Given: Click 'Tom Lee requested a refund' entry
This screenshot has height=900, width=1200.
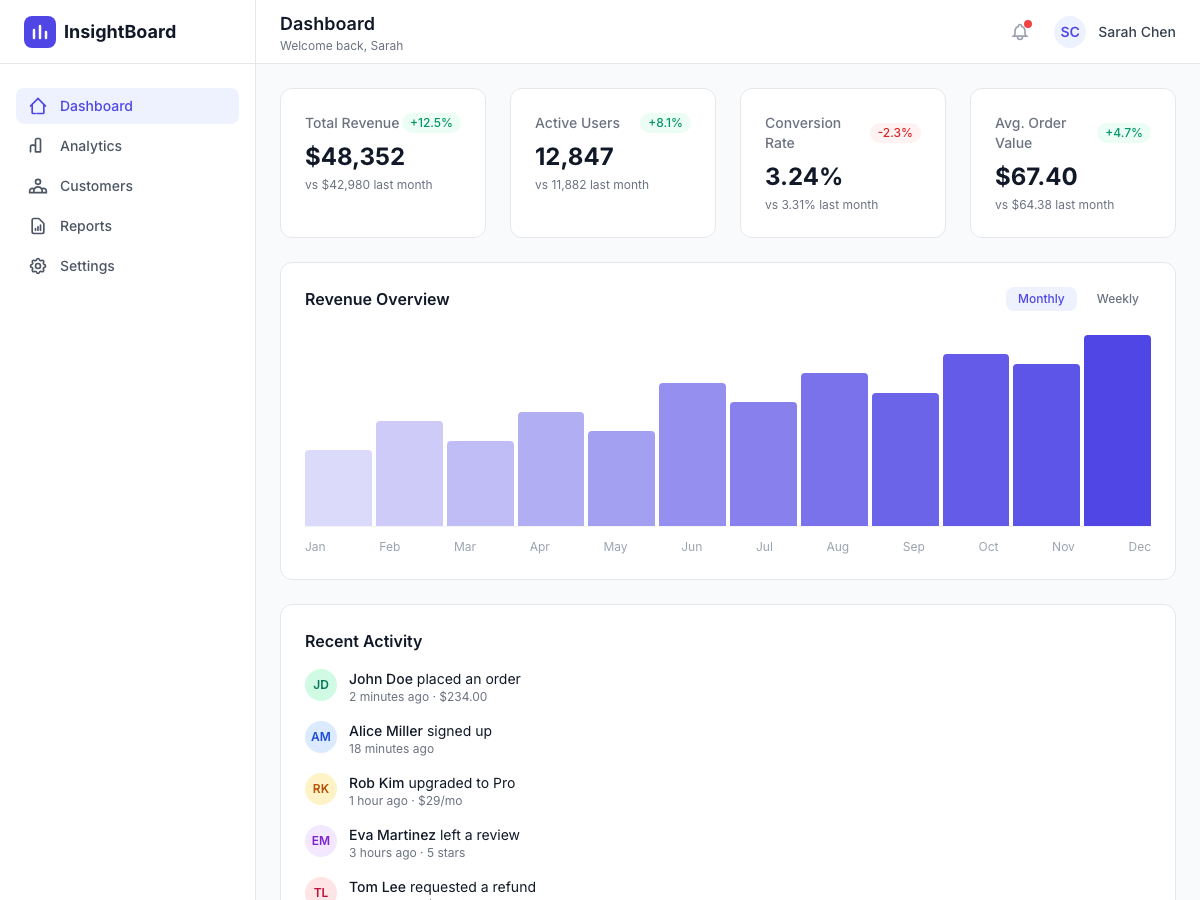Looking at the screenshot, I should pos(442,887).
